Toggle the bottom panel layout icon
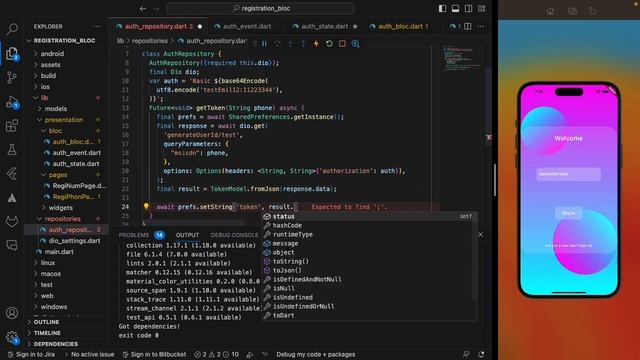Screen dimensions: 640x360 click(x=456, y=9)
